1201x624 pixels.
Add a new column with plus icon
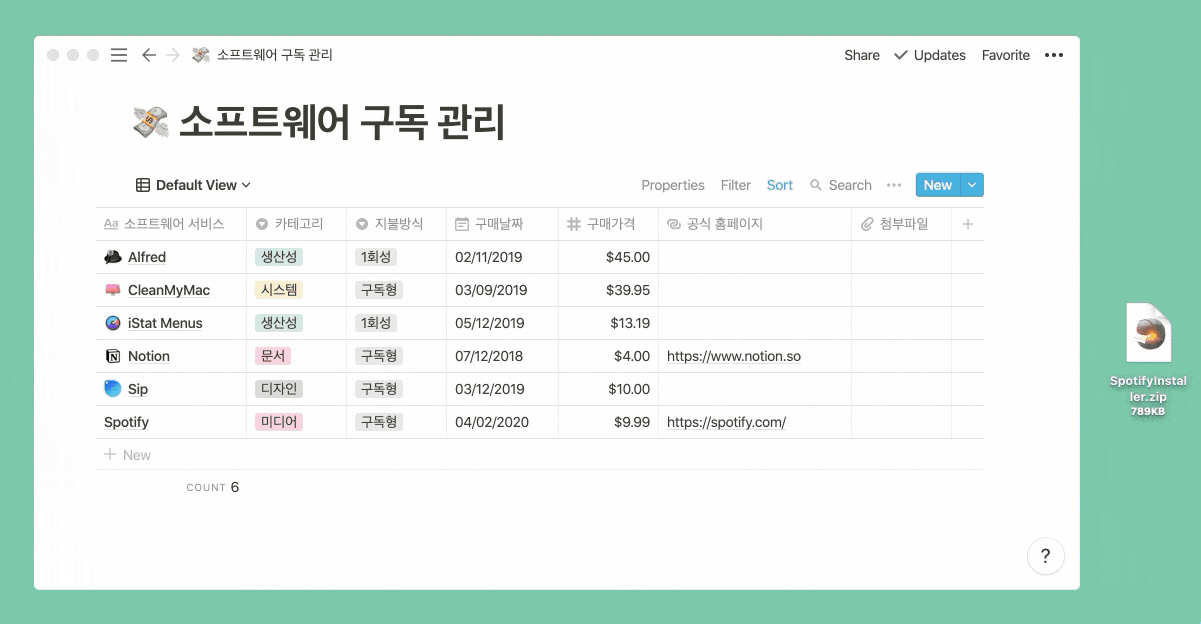click(968, 224)
